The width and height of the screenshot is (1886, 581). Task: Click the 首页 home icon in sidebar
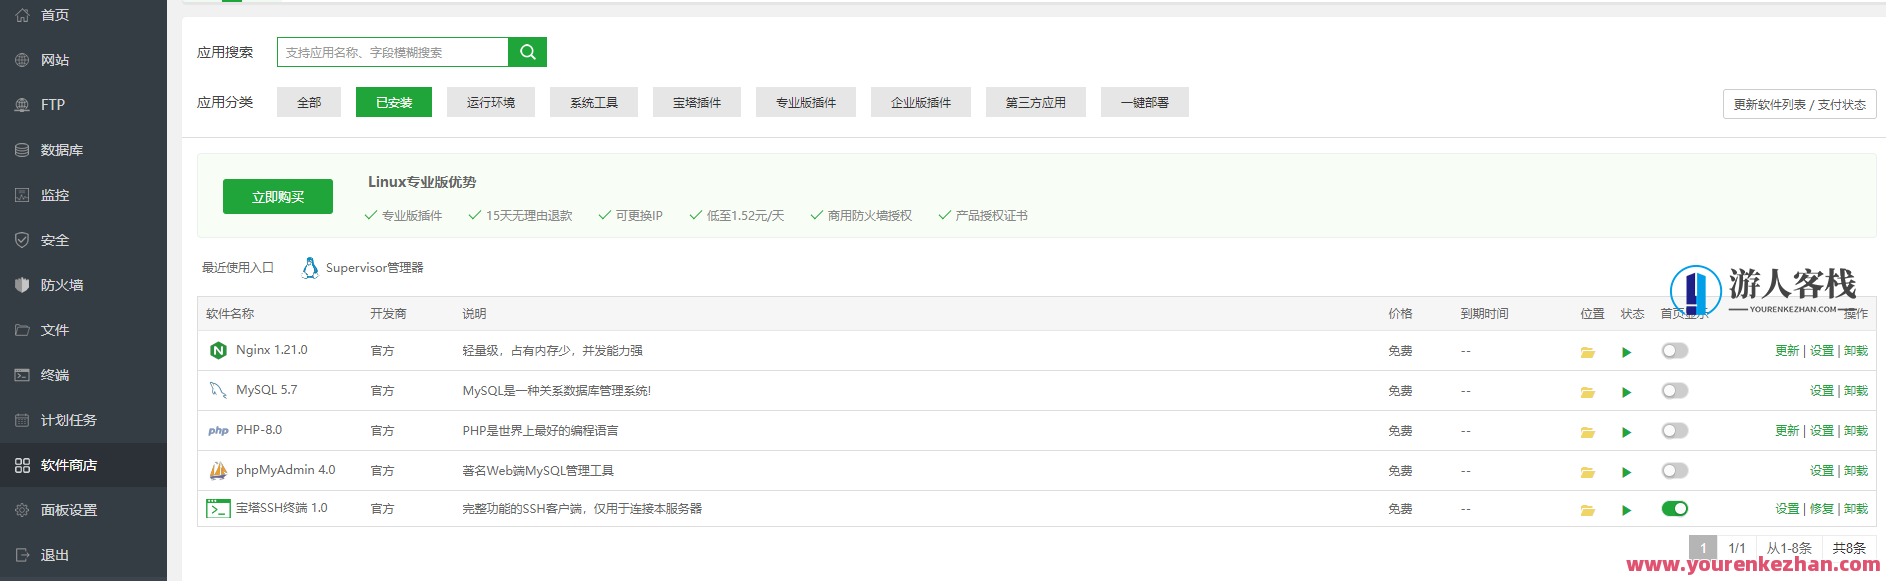(22, 15)
